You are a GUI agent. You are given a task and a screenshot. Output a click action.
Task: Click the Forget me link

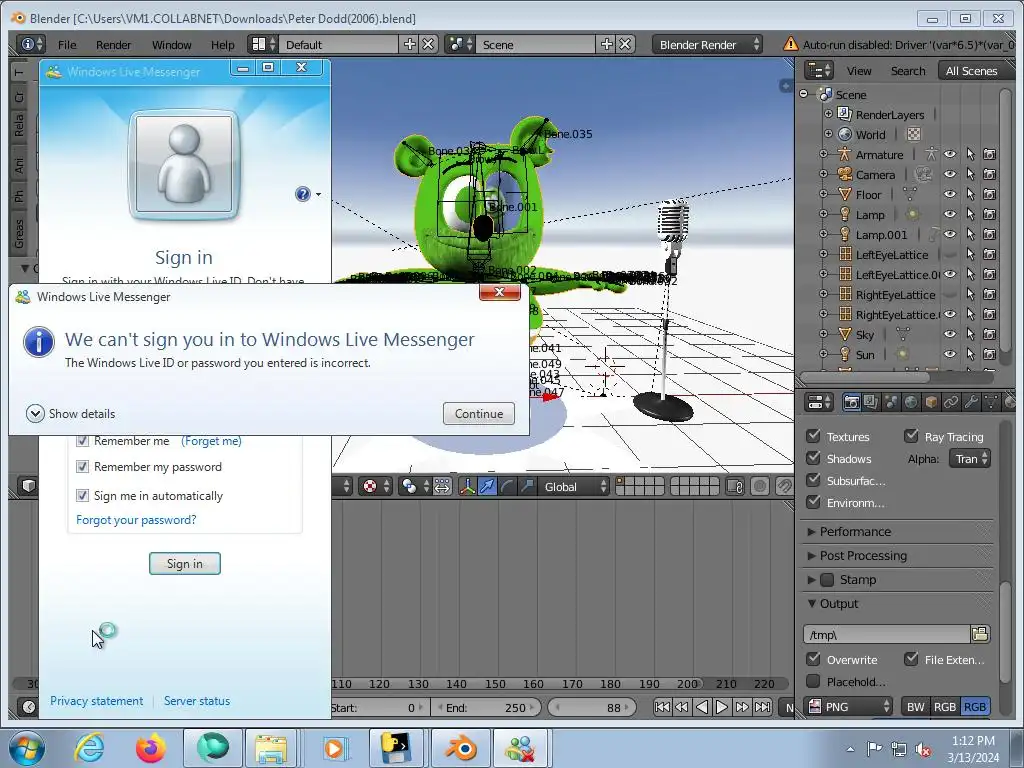pyautogui.click(x=211, y=441)
